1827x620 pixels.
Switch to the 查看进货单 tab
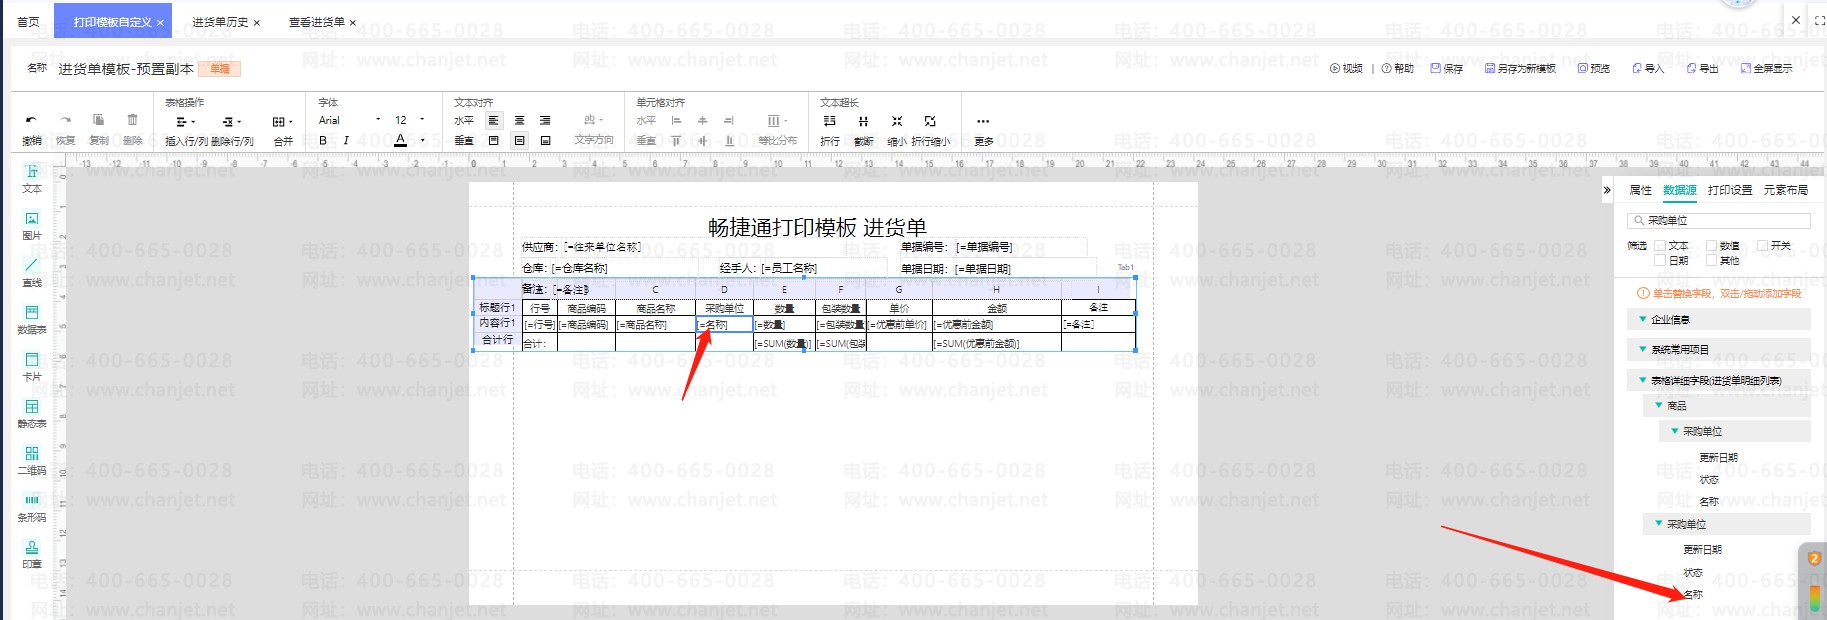(317, 22)
